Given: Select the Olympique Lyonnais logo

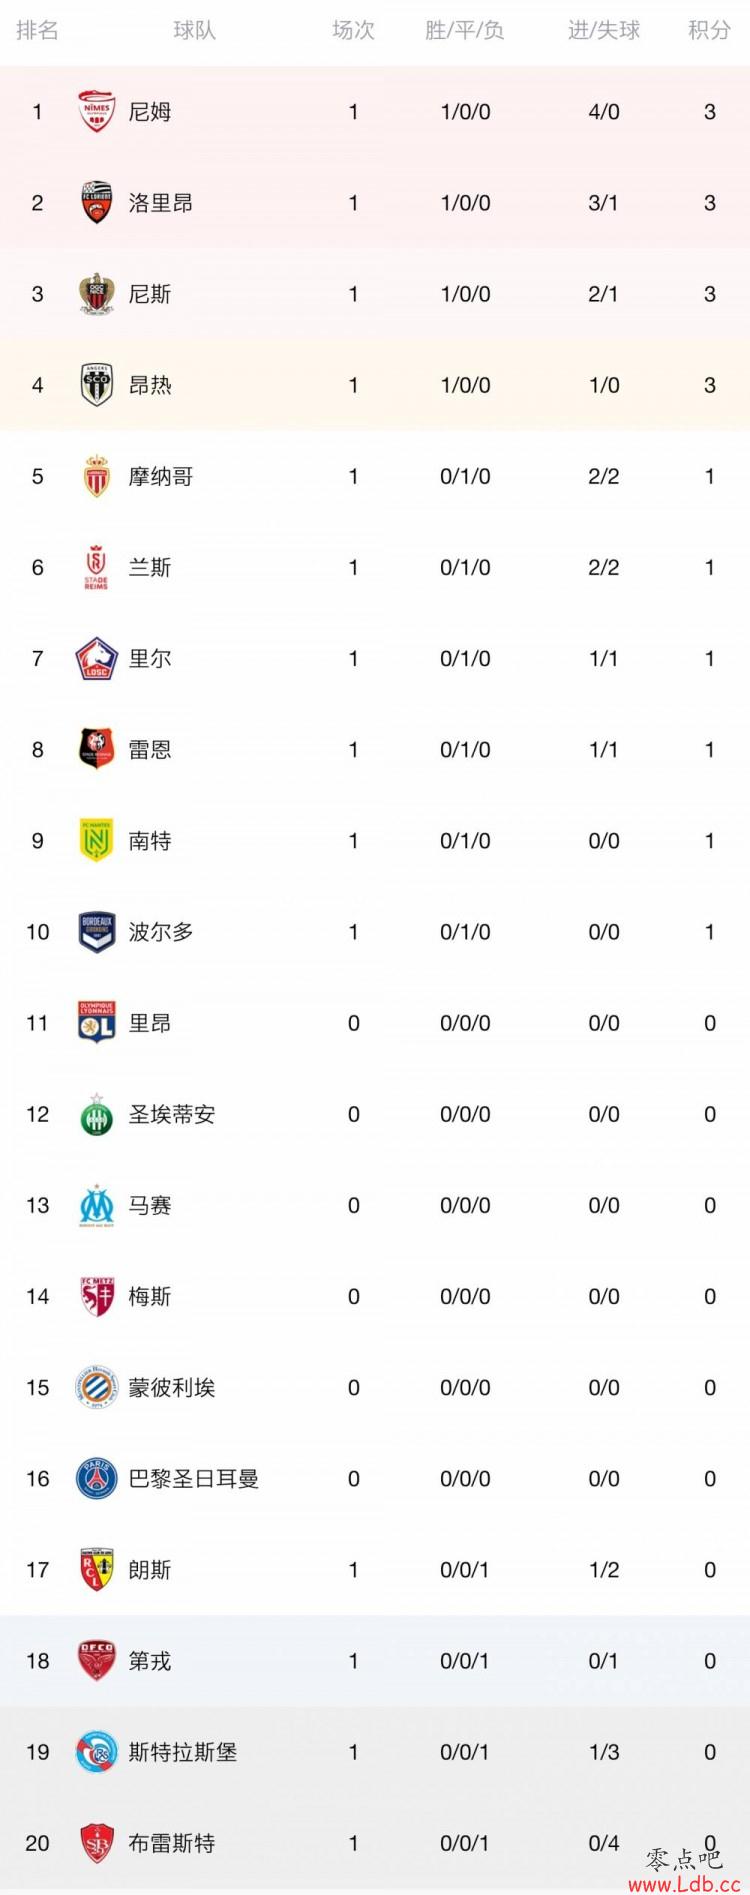Looking at the screenshot, I should click(97, 1023).
